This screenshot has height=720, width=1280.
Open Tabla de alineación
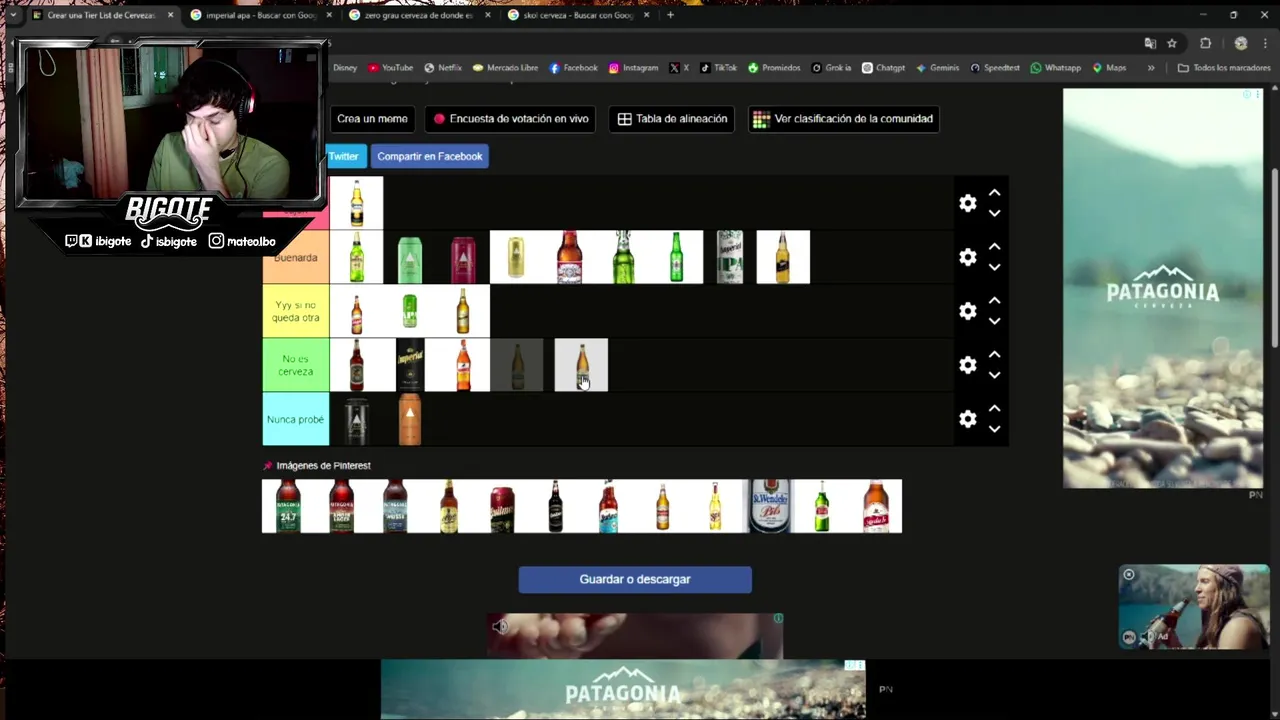[x=672, y=119]
